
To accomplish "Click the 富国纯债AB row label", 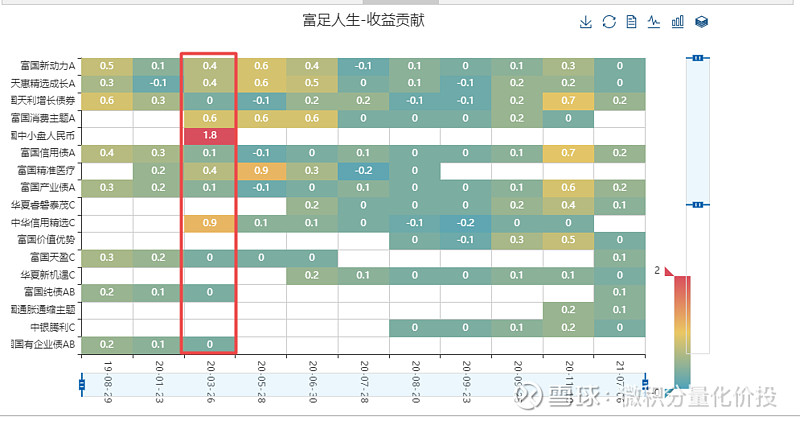I will (x=49, y=292).
